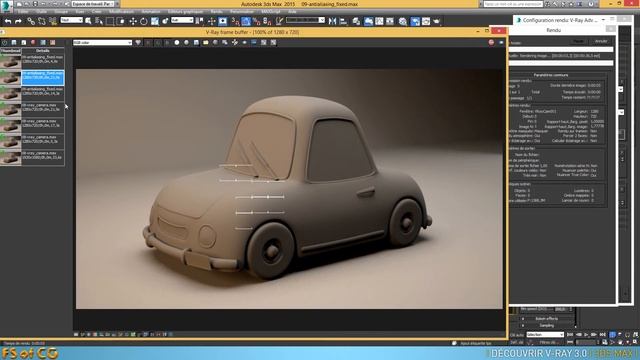Viewport: 640px width, 360px height.
Task: Expand the Bokeh effects rollout
Action: click(546, 319)
